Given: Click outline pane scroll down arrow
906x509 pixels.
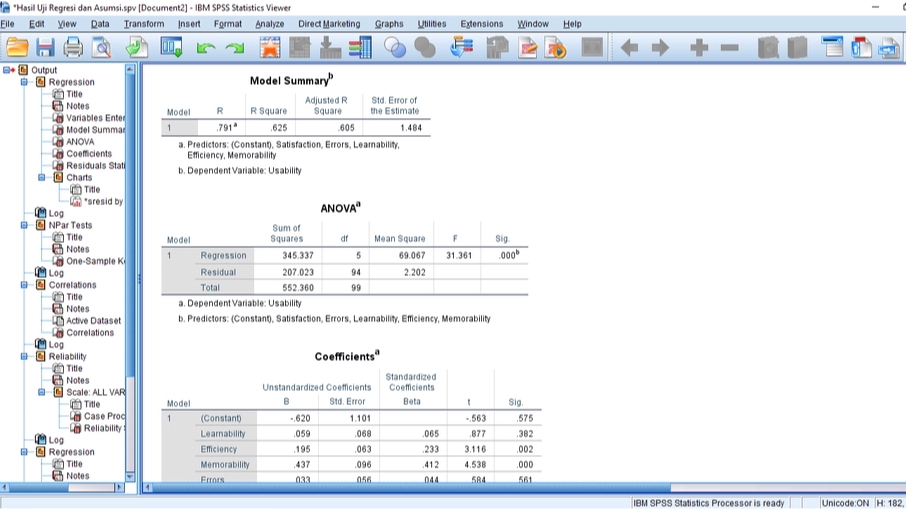Looking at the screenshot, I should point(130,477).
